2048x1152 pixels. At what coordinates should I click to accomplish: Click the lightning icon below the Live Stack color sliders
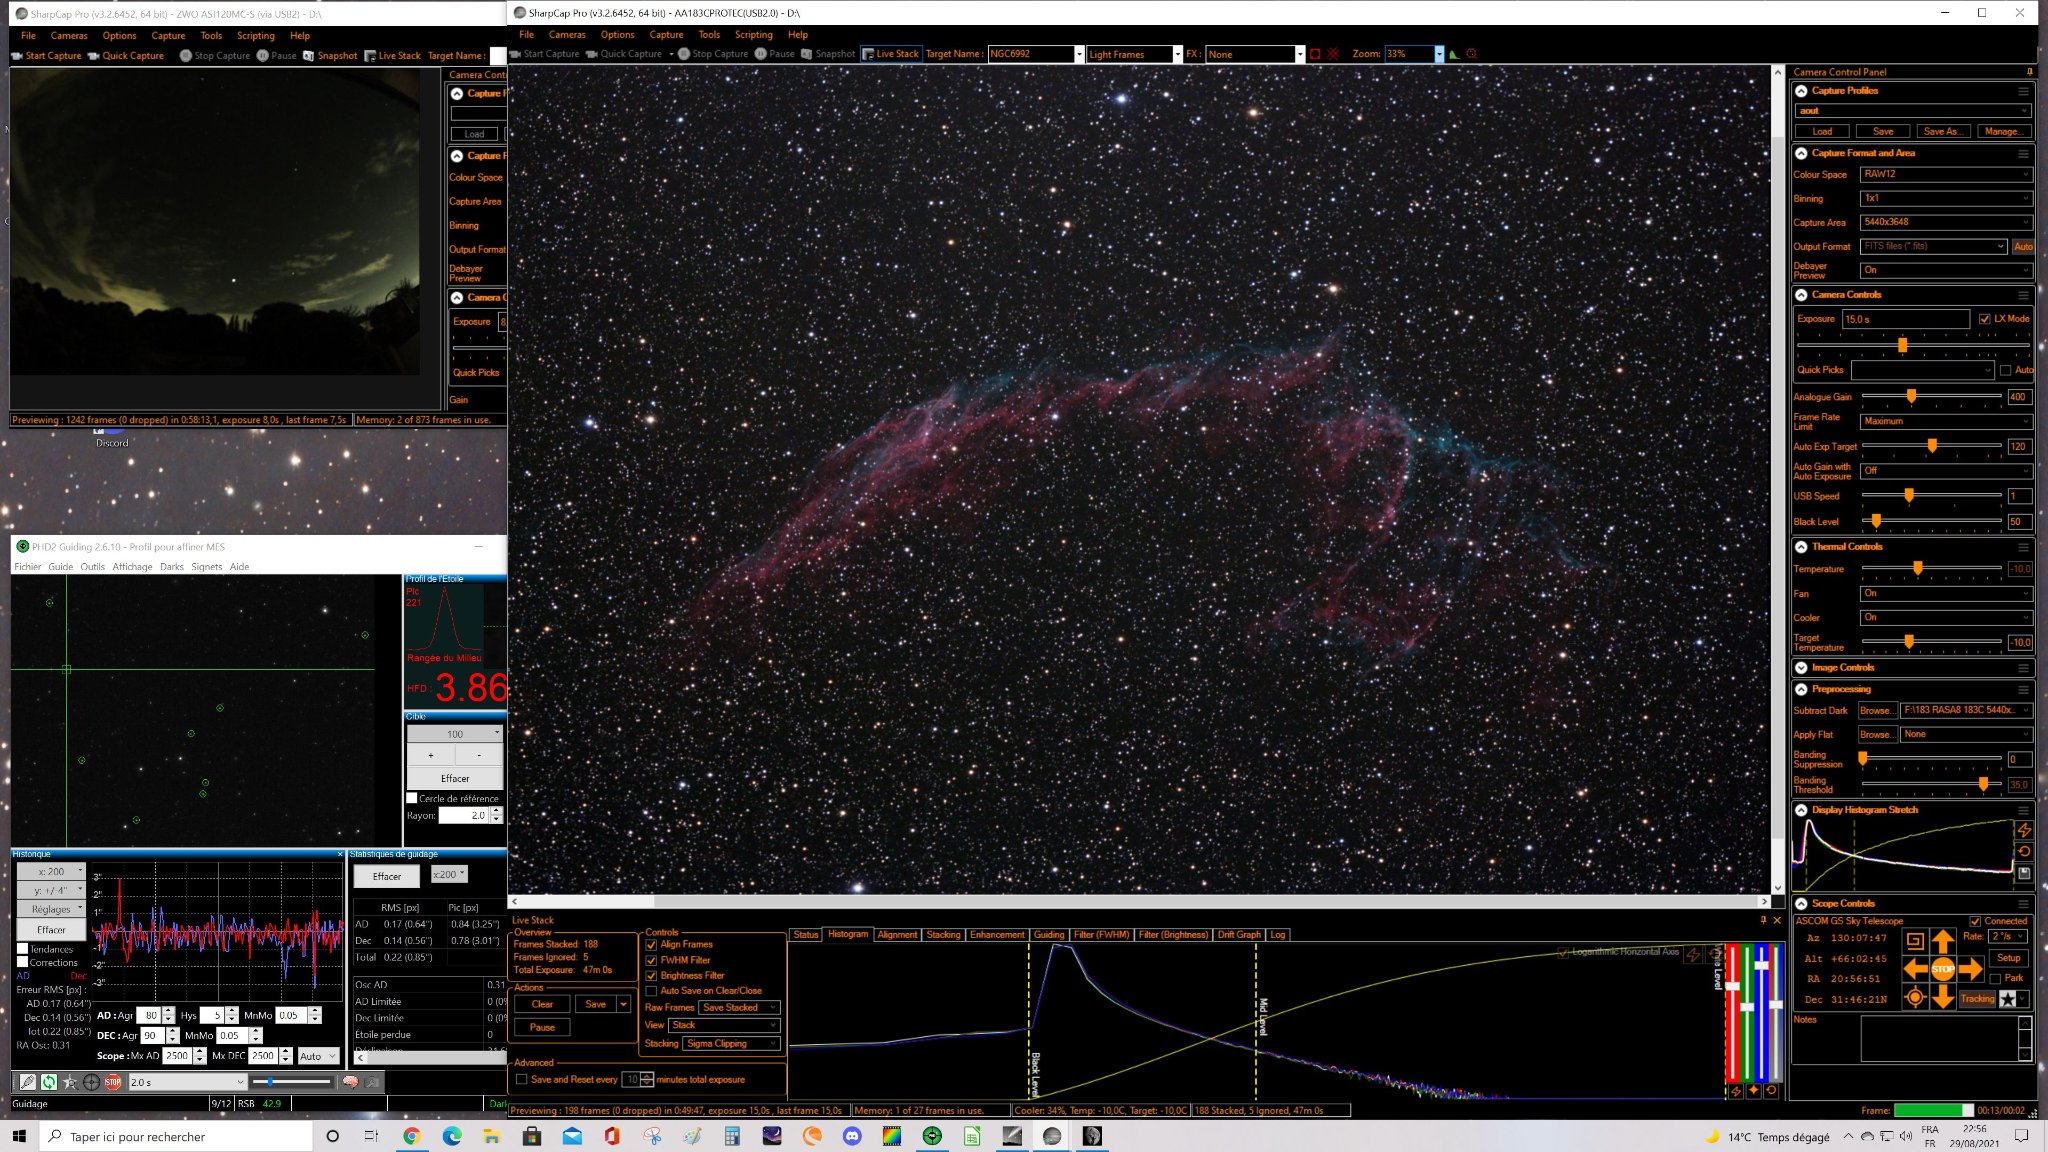1736,1091
